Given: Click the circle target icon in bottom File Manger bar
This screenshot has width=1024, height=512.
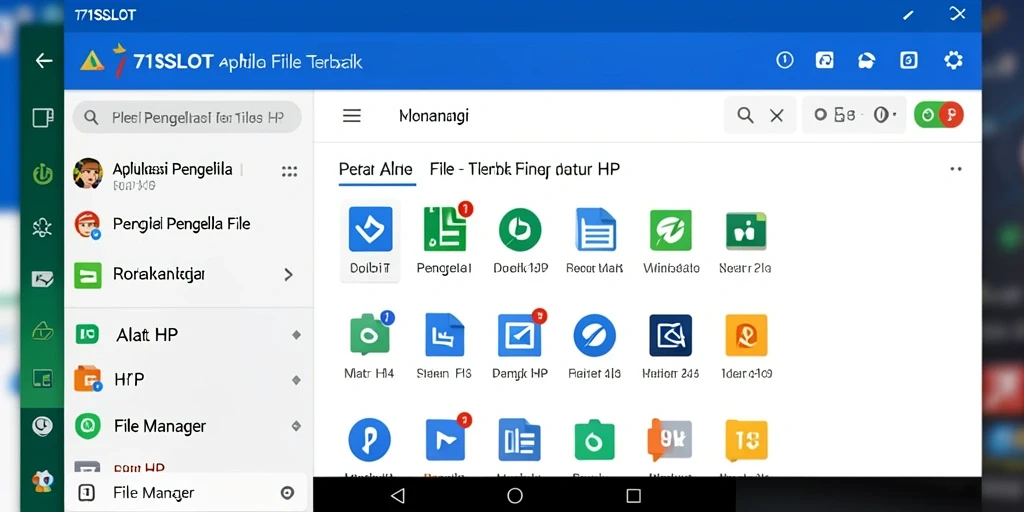Looking at the screenshot, I should pyautogui.click(x=287, y=493).
